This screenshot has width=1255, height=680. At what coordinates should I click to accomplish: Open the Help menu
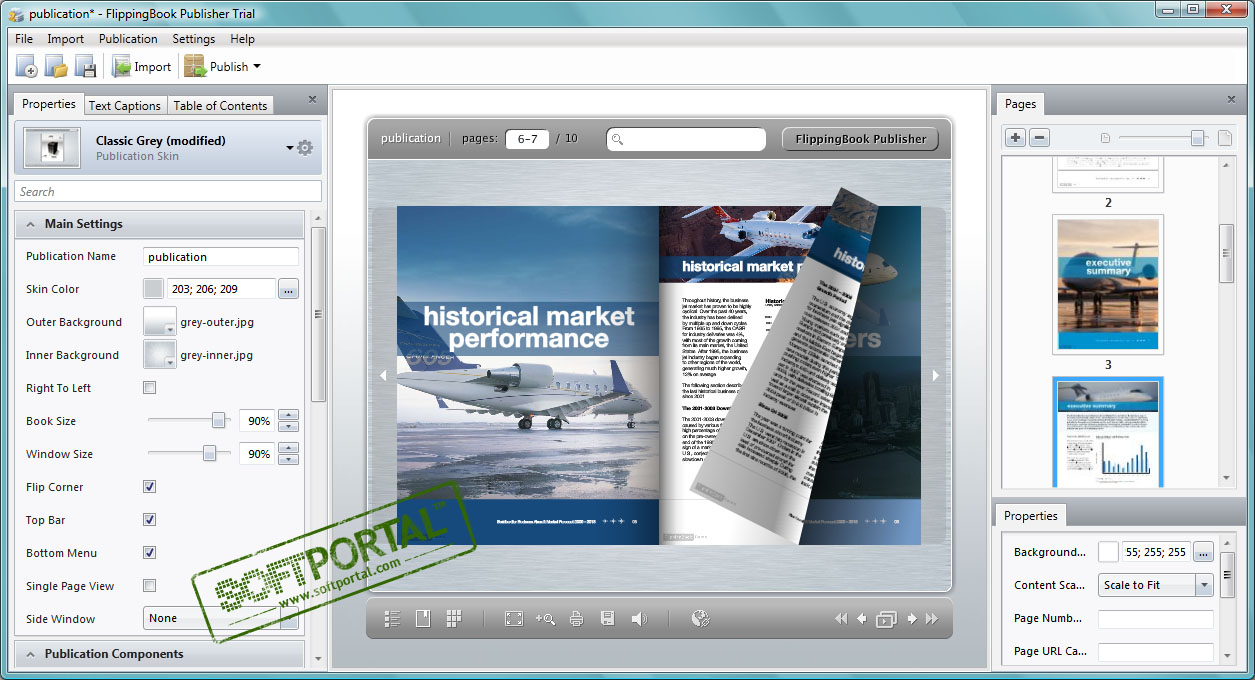(243, 39)
